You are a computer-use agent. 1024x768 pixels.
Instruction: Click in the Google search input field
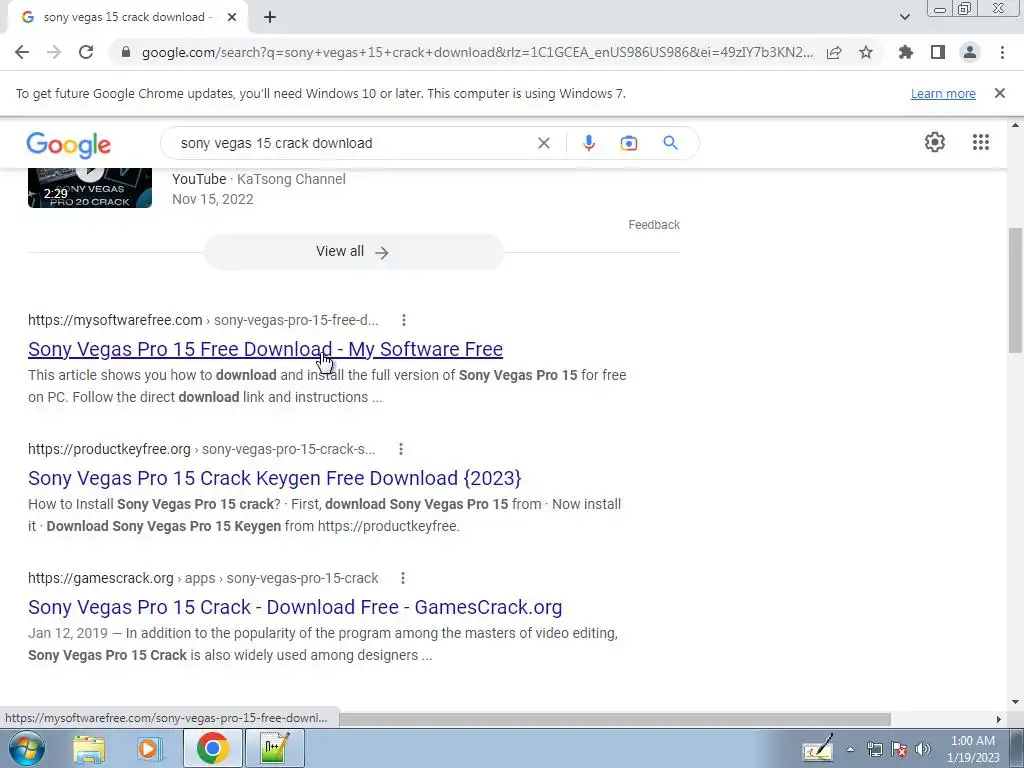click(x=353, y=143)
